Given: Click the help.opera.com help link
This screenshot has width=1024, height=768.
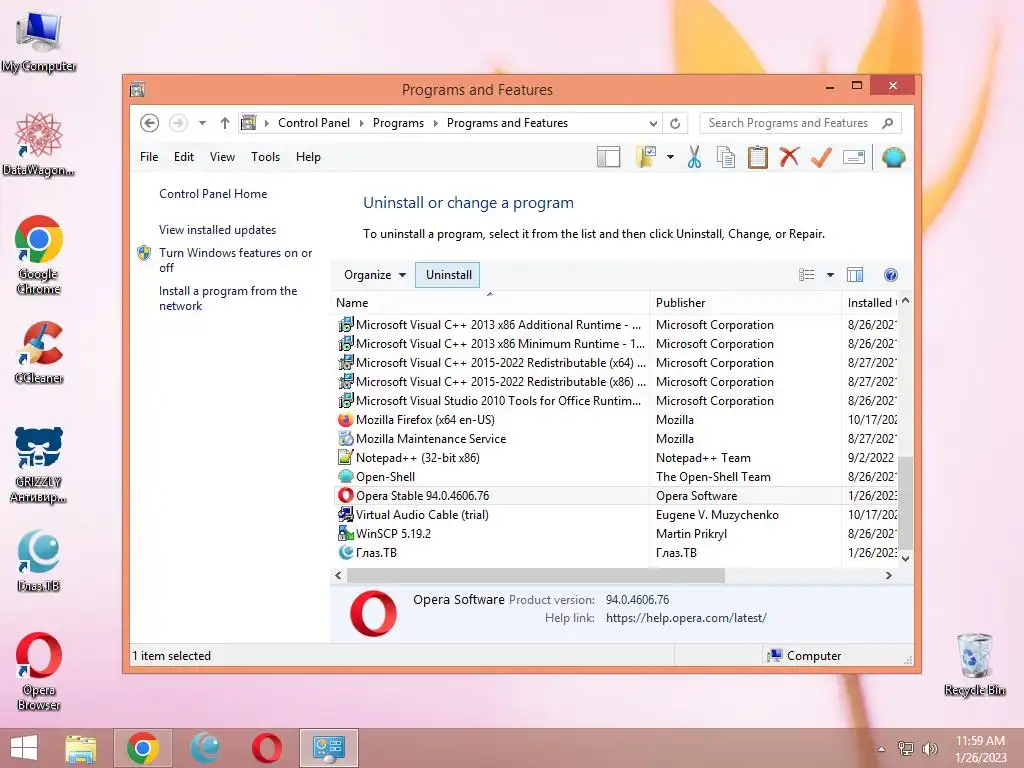Looking at the screenshot, I should (686, 618).
